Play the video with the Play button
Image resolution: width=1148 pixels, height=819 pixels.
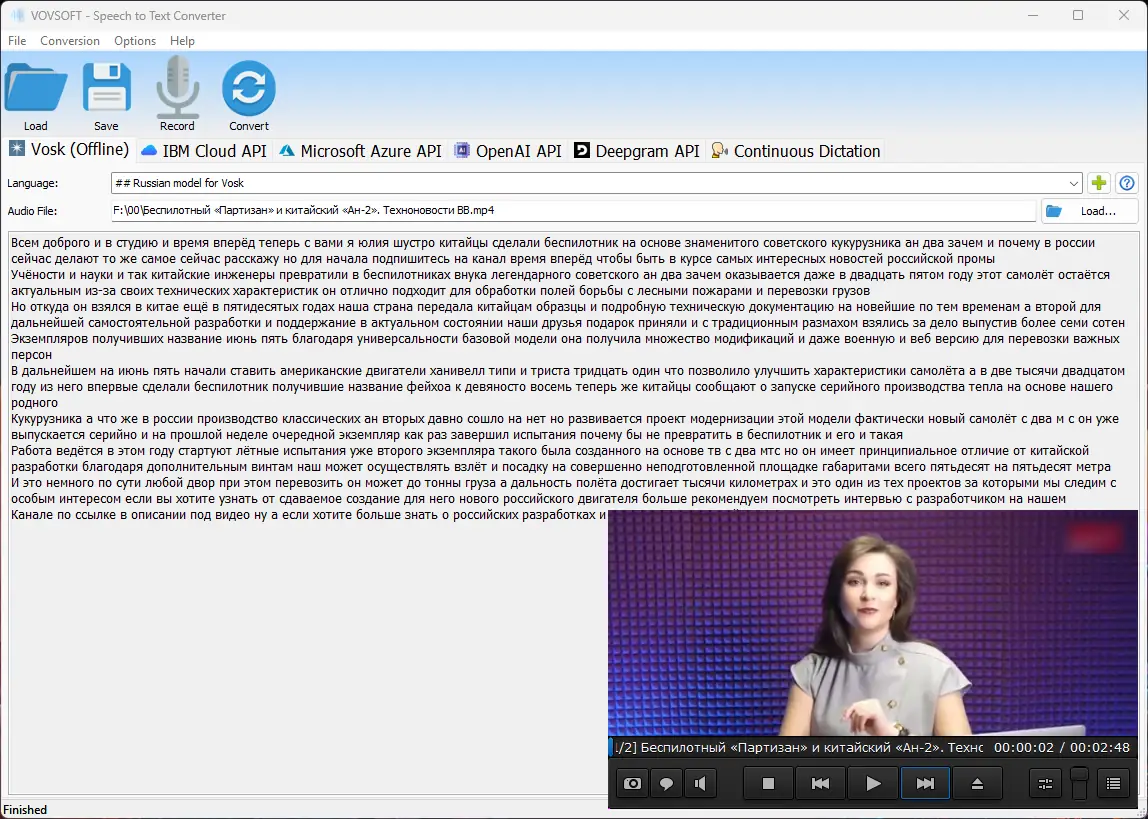(873, 784)
